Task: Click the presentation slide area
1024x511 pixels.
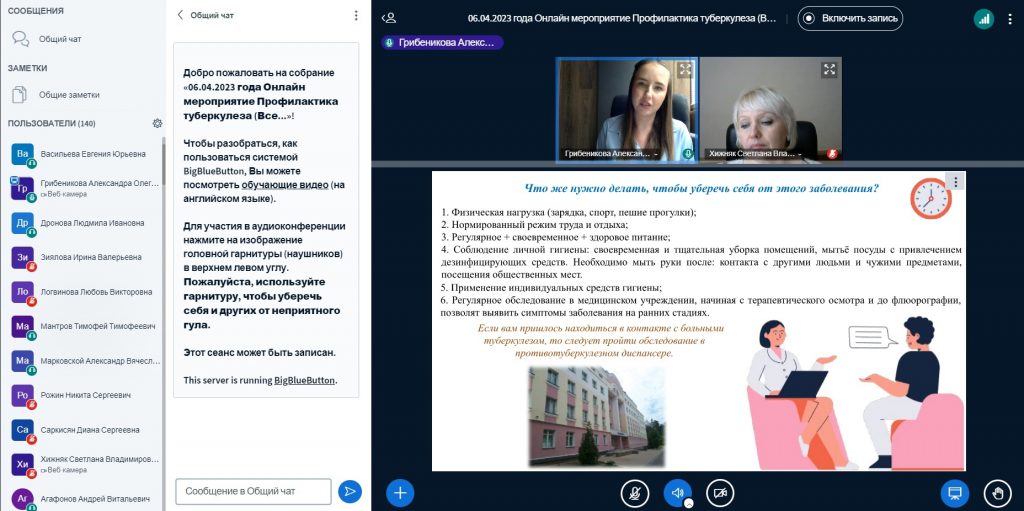Action: pos(698,321)
